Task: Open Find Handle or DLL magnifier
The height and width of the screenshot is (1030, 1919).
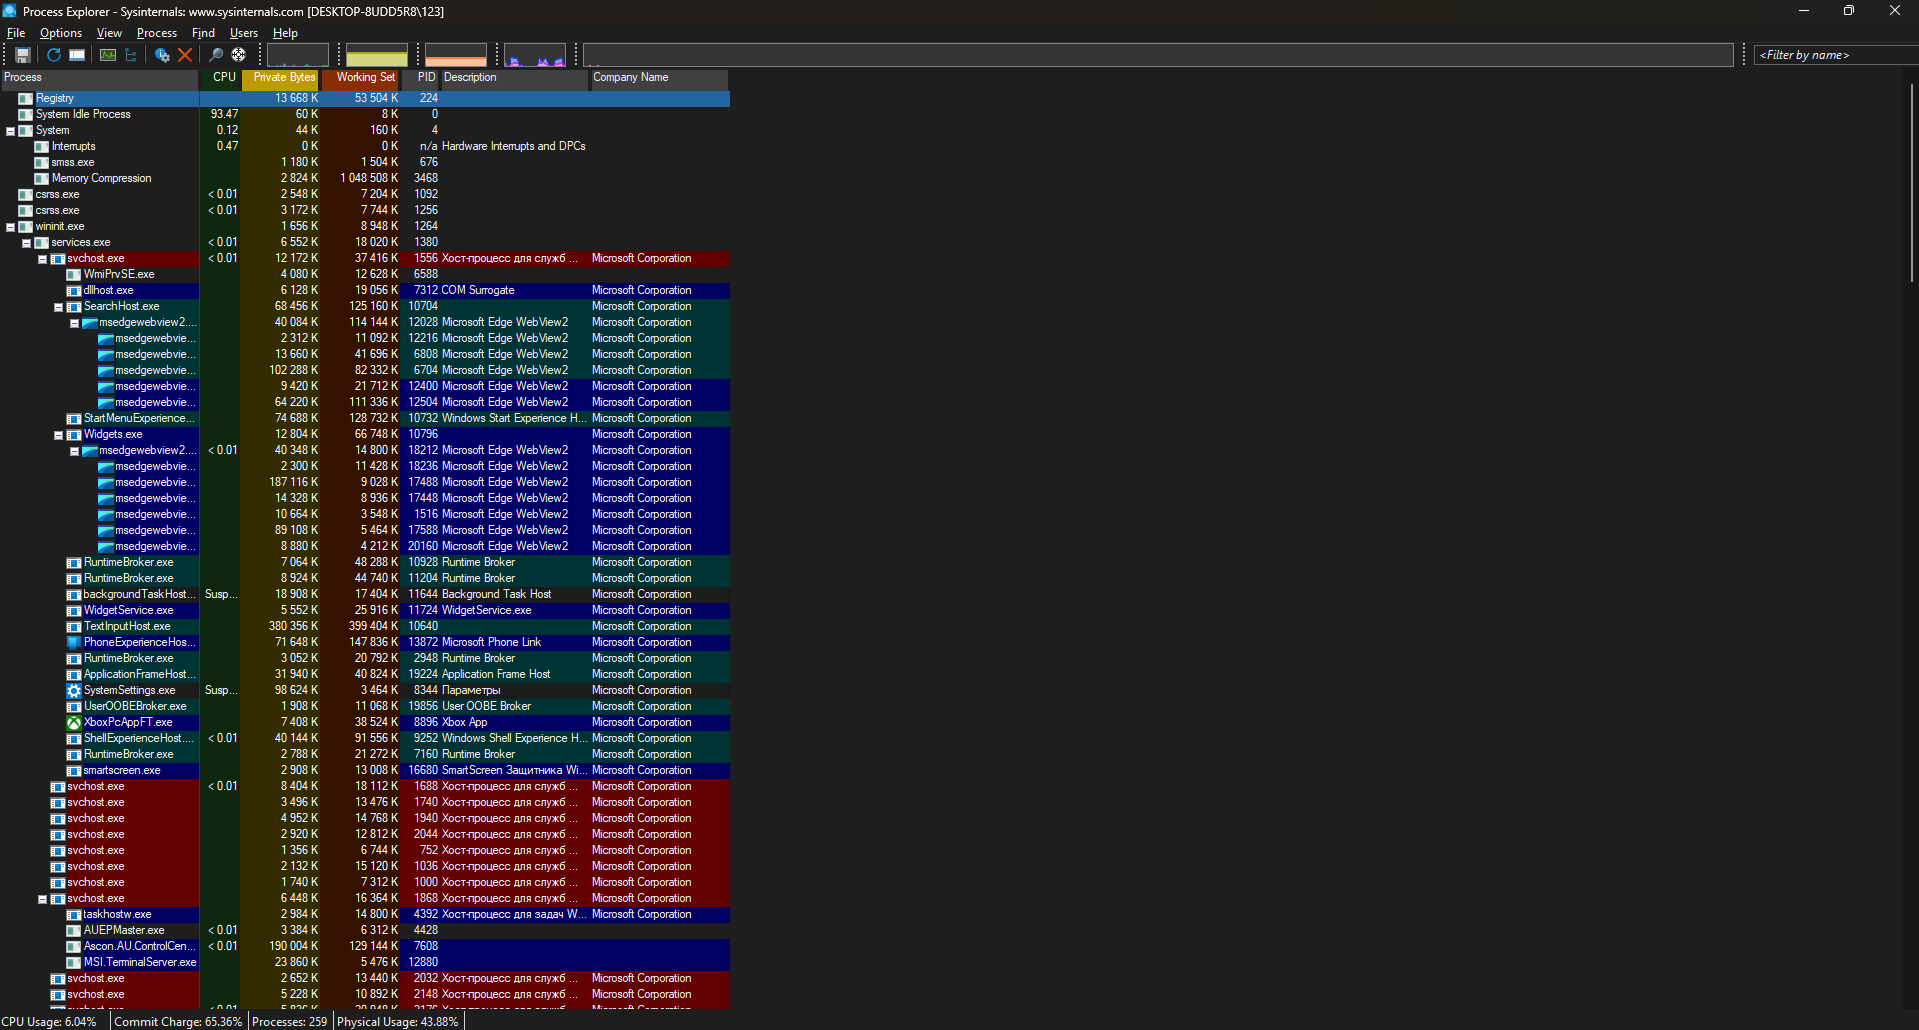Action: 216,55
